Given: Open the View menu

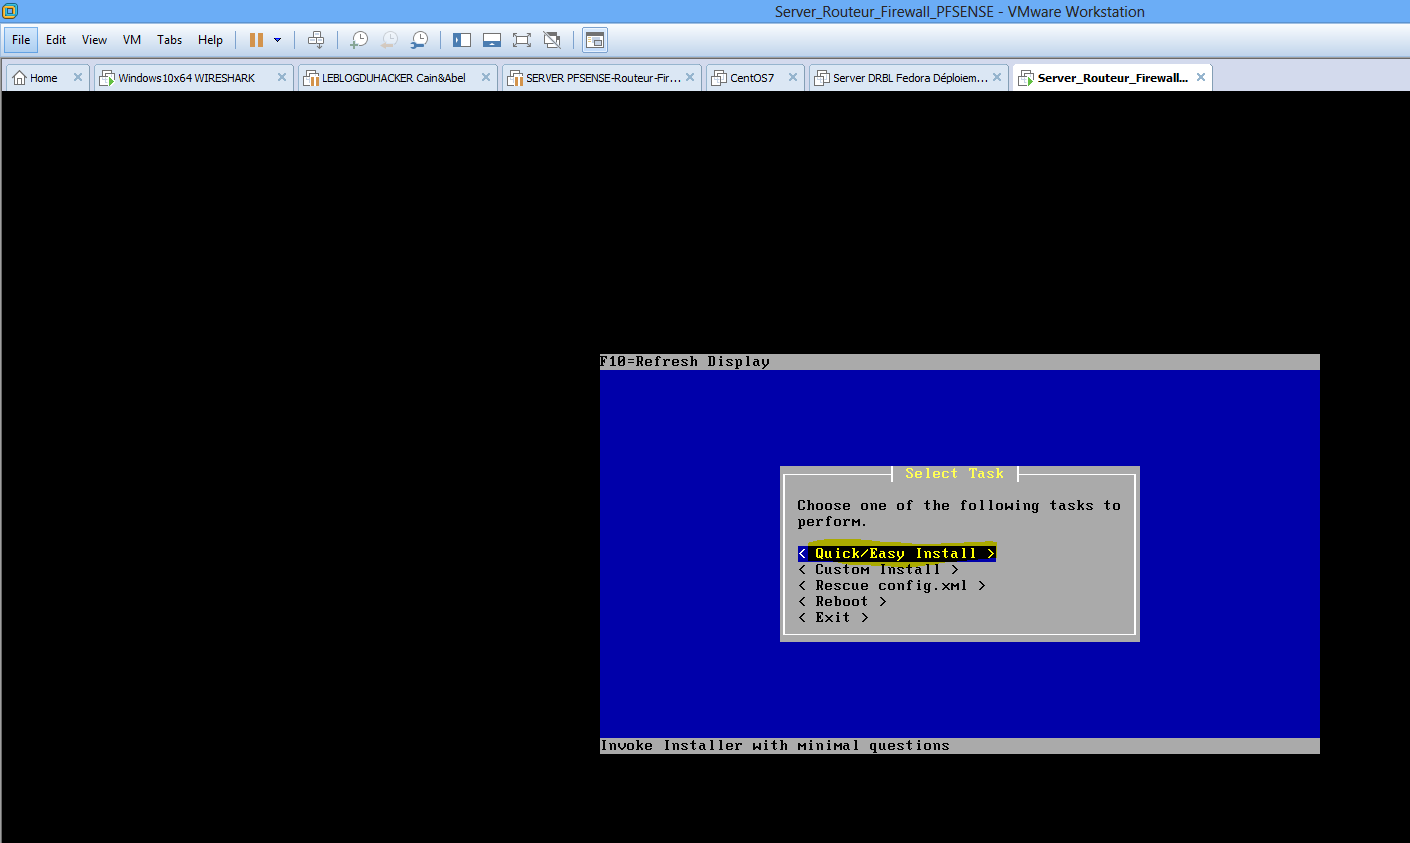Looking at the screenshot, I should 95,40.
